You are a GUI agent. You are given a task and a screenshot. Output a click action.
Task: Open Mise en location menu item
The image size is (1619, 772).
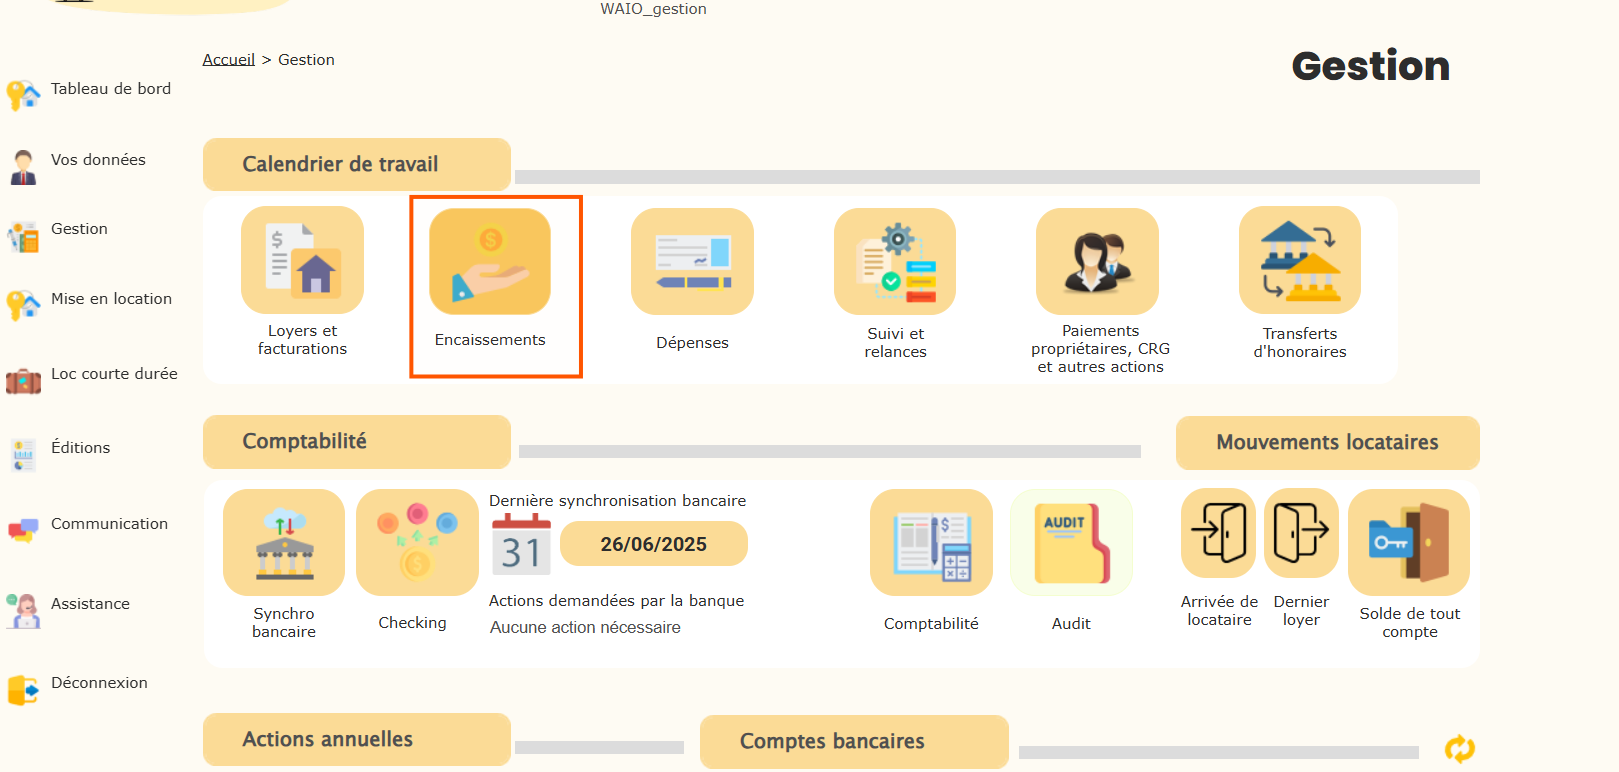tap(111, 299)
